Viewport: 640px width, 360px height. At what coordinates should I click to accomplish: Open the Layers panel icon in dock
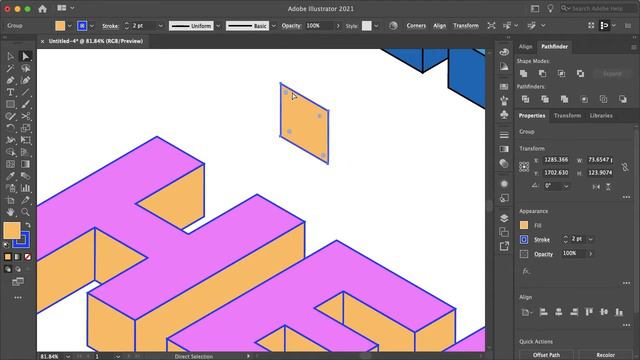pyautogui.click(x=504, y=218)
